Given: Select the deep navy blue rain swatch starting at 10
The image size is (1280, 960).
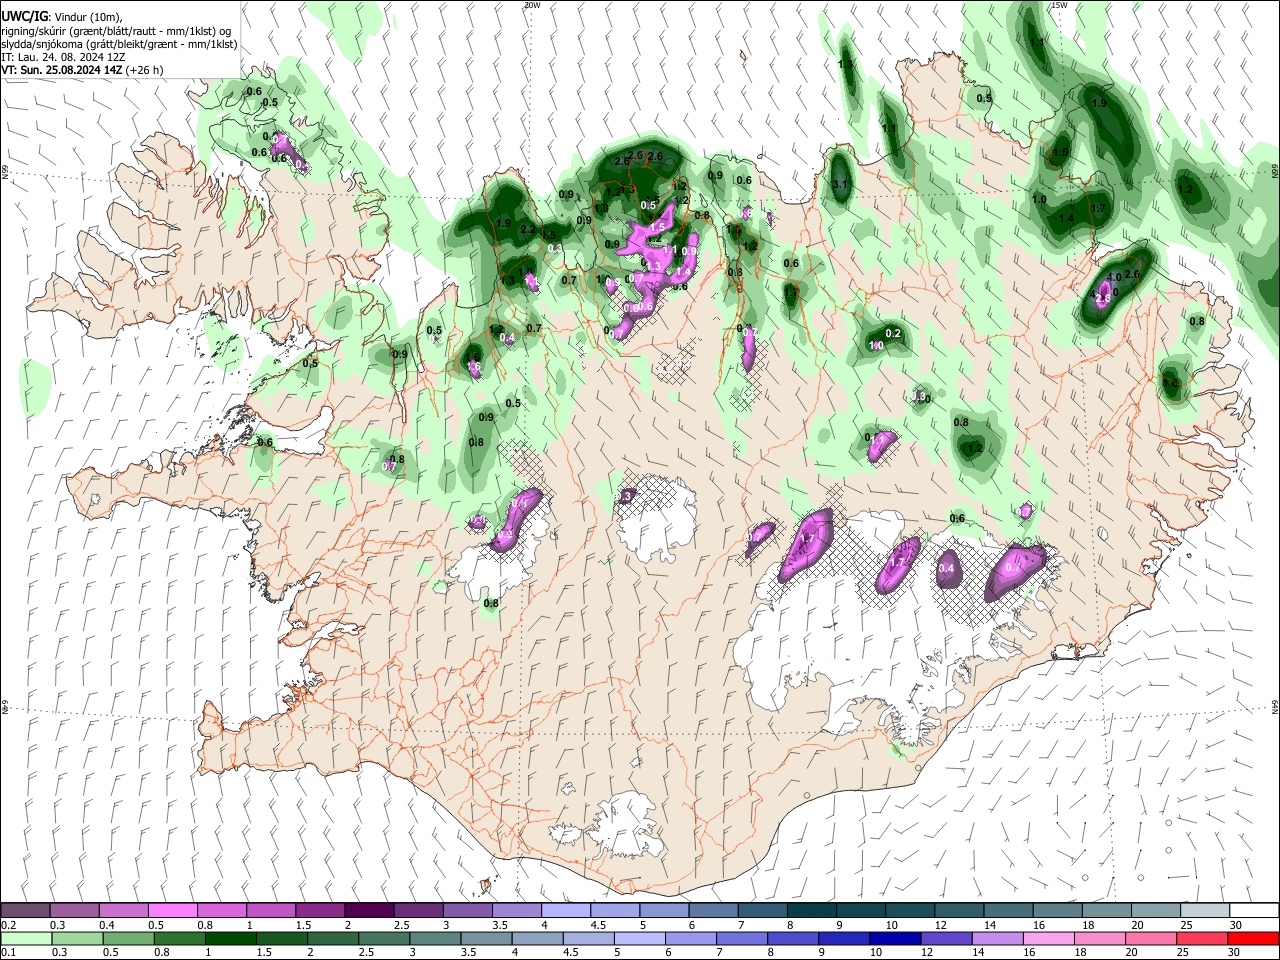Looking at the screenshot, I should [x=895, y=938].
